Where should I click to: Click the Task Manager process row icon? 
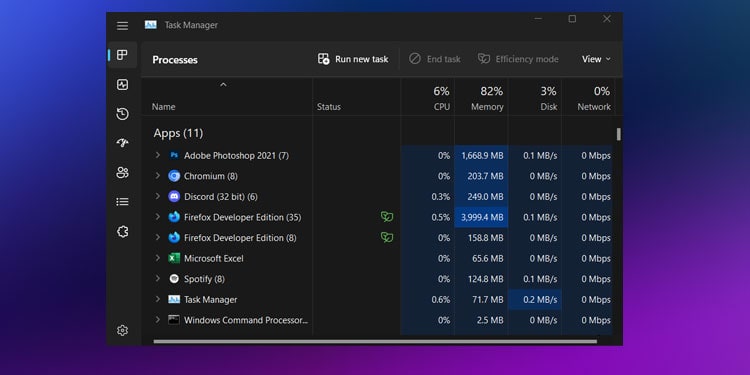pos(174,299)
